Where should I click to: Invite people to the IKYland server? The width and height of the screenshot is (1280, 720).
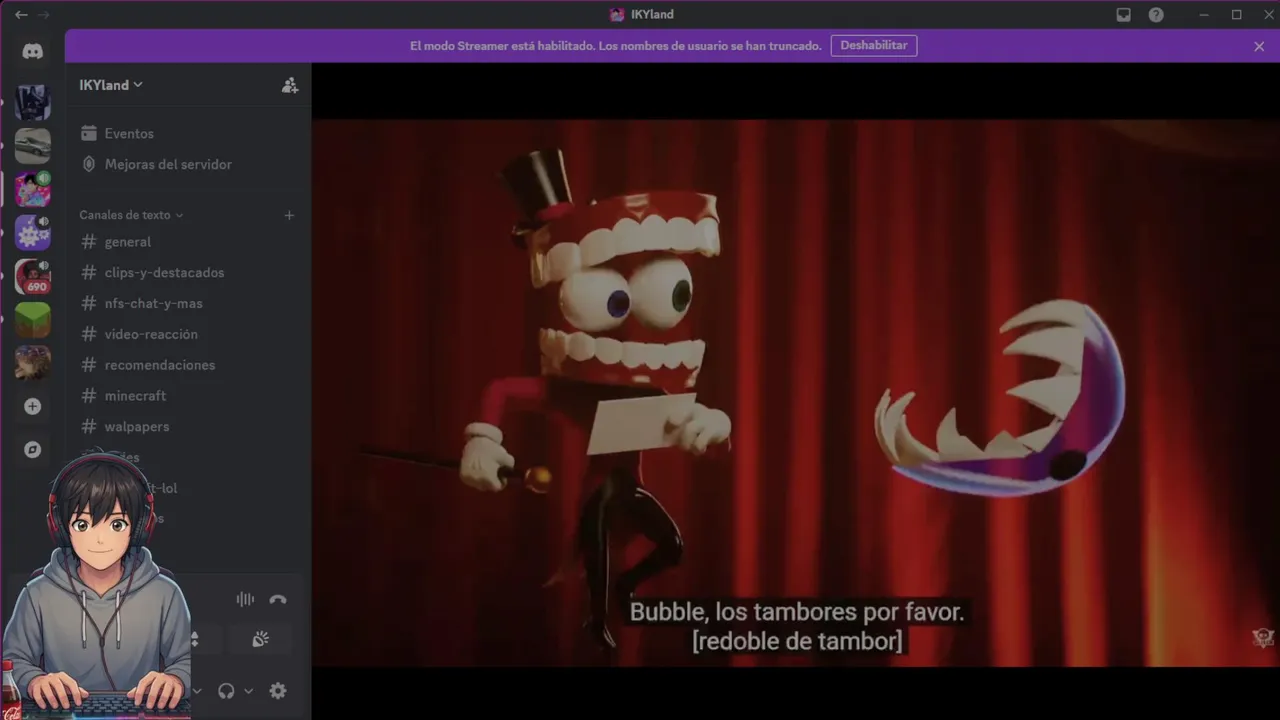click(x=290, y=85)
